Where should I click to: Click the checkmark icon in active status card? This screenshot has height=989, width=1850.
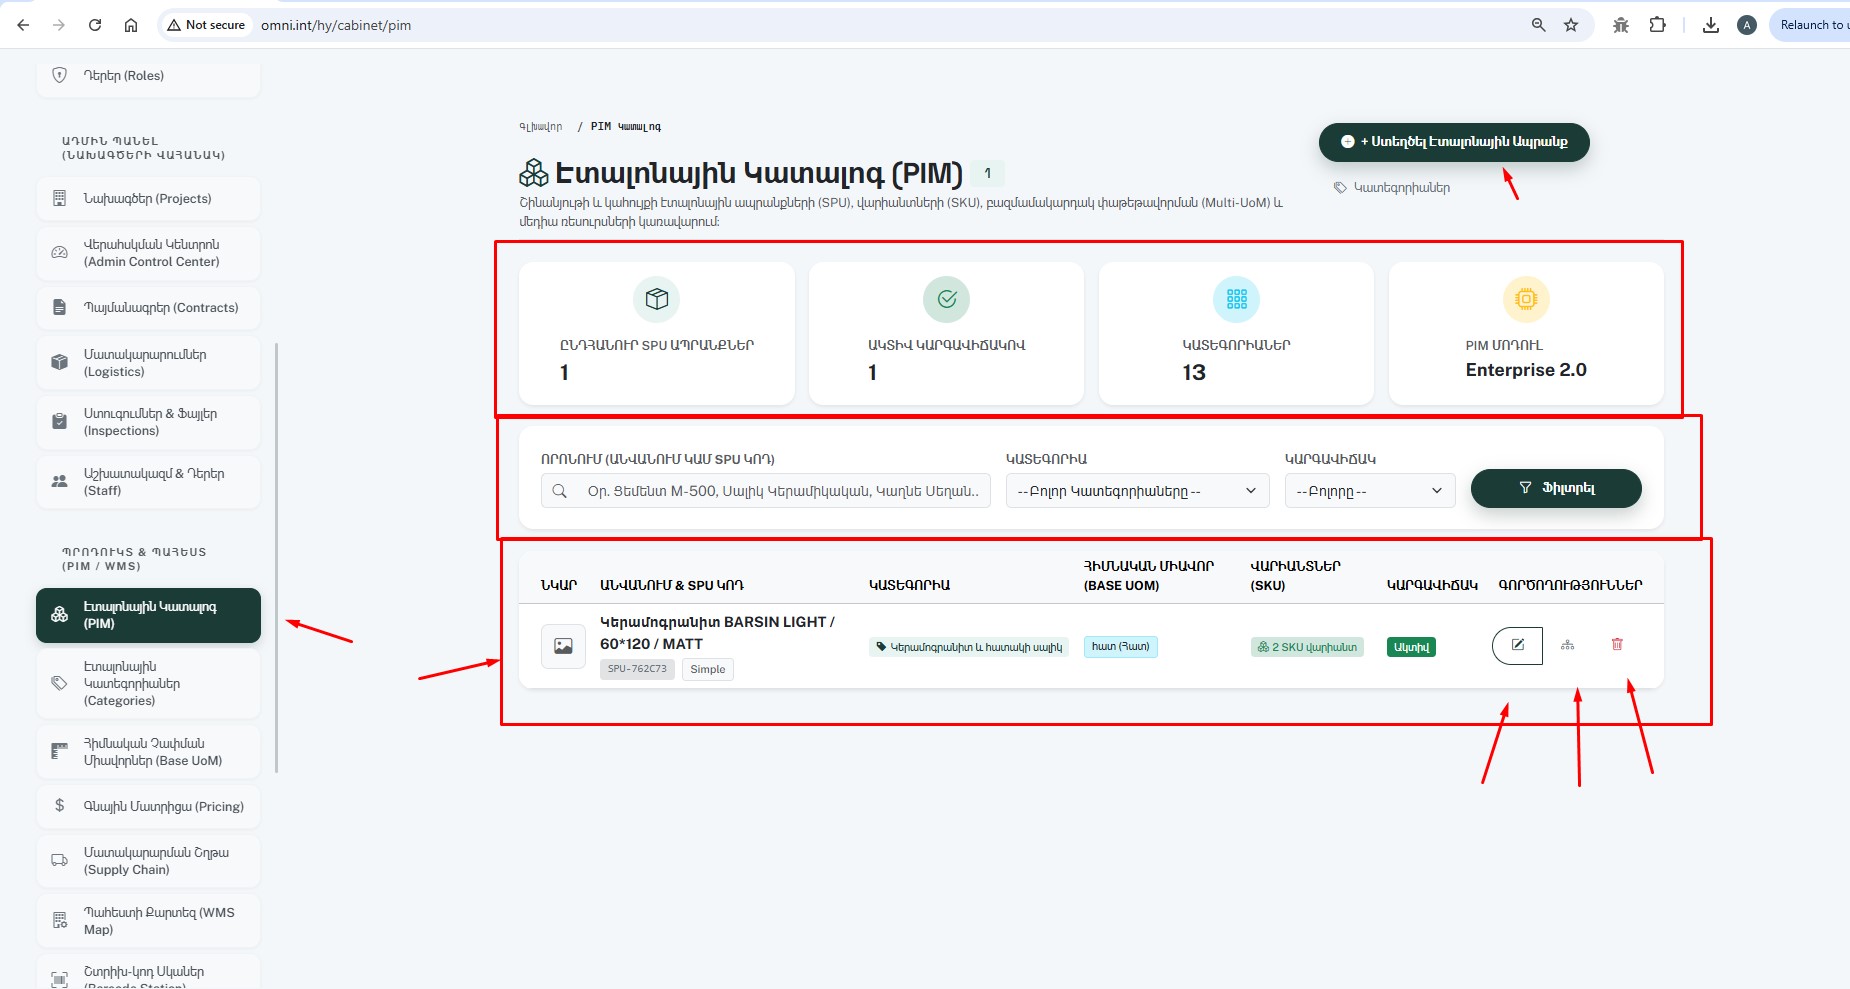pos(946,299)
